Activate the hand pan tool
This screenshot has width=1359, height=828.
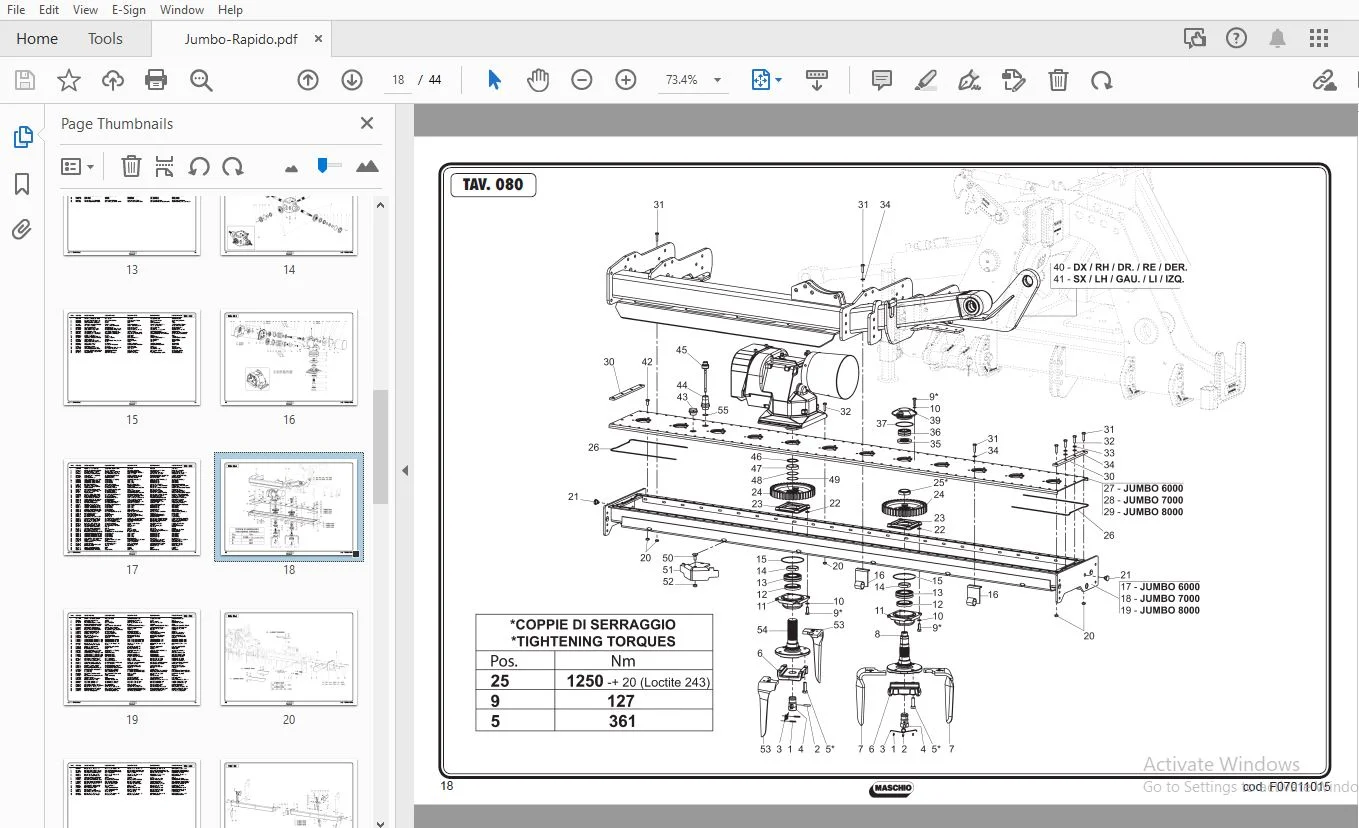538,80
